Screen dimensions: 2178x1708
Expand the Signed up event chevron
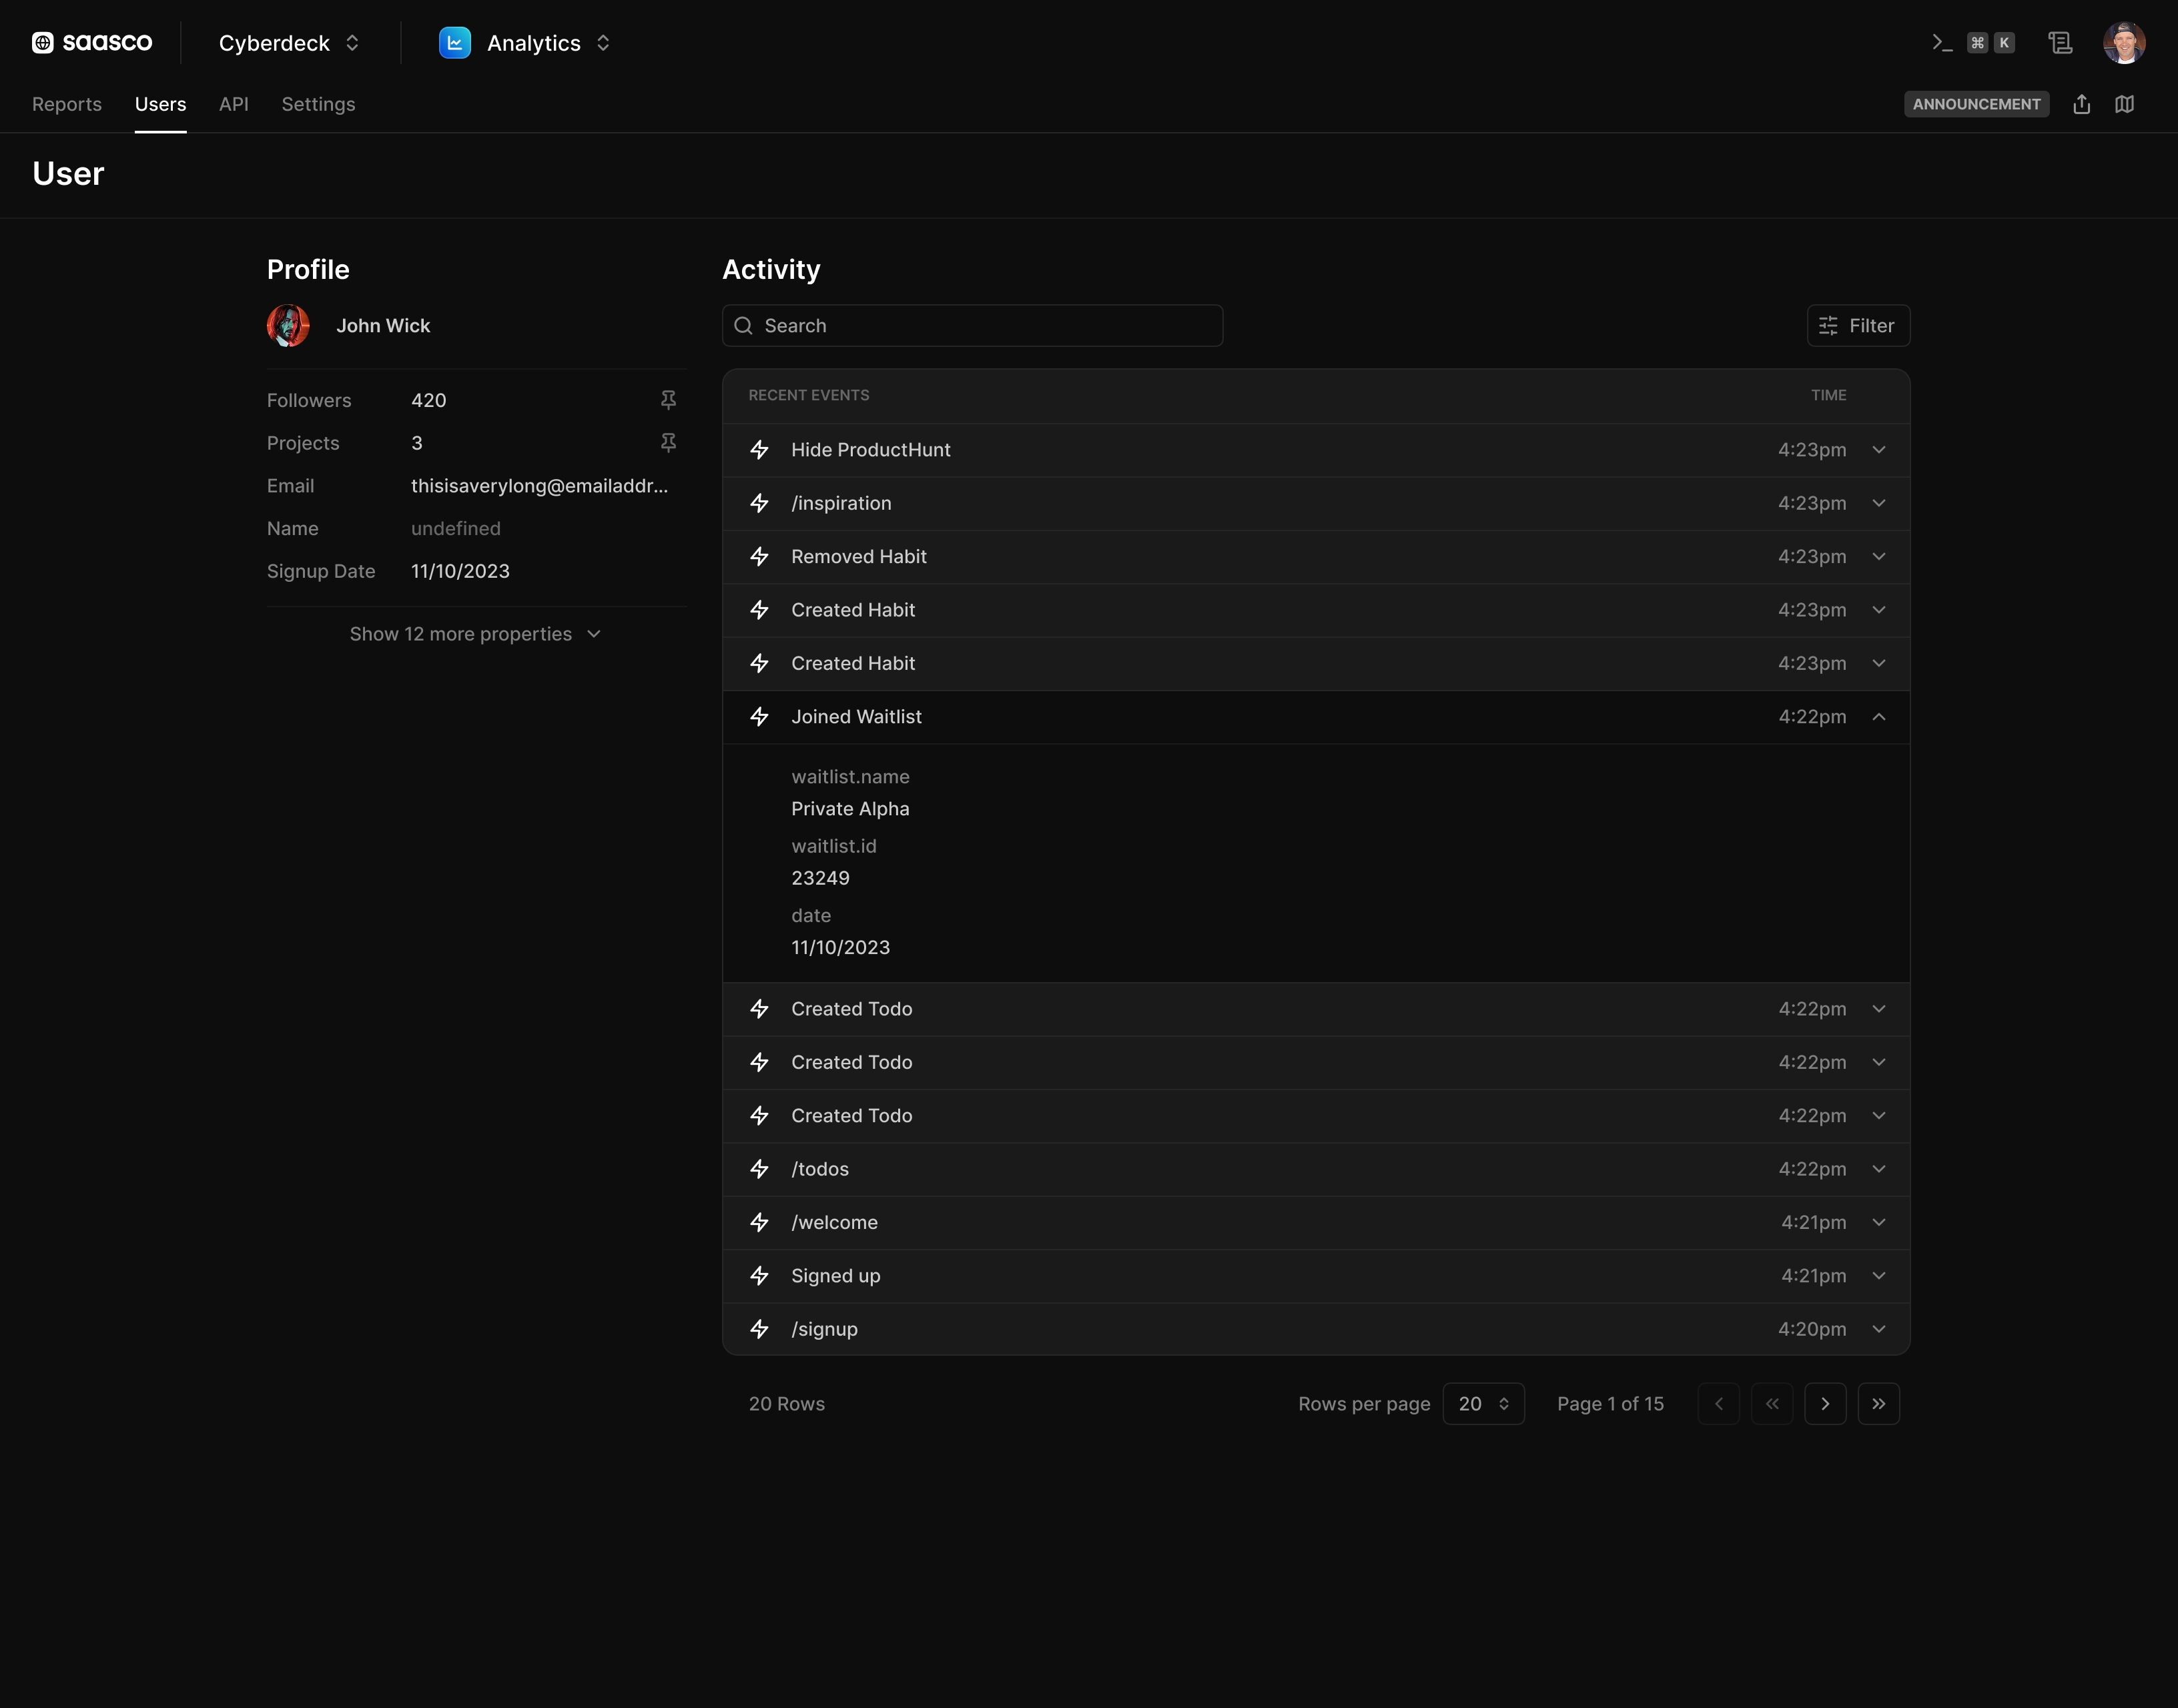coord(1879,1276)
